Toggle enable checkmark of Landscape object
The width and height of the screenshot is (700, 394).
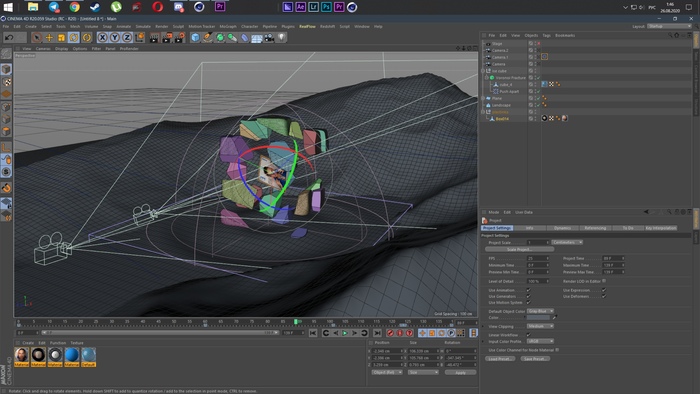click(539, 105)
